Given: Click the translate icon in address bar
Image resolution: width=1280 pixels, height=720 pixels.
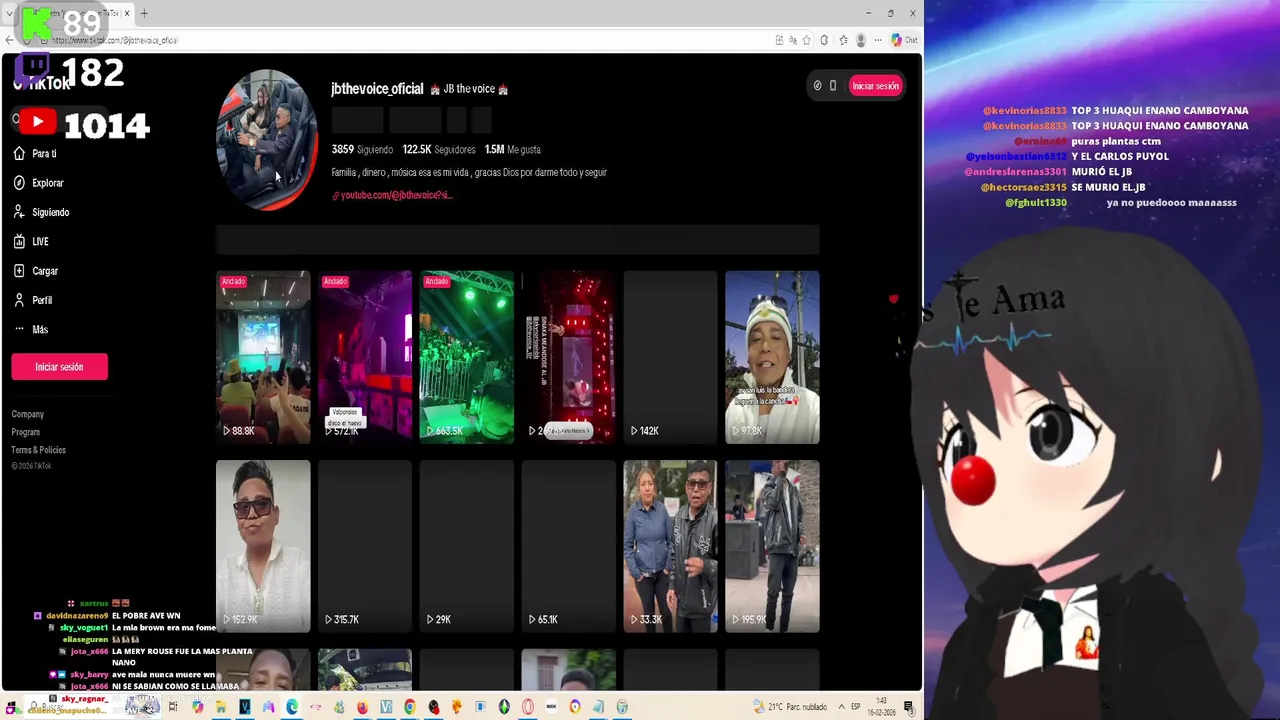Looking at the screenshot, I should (793, 40).
